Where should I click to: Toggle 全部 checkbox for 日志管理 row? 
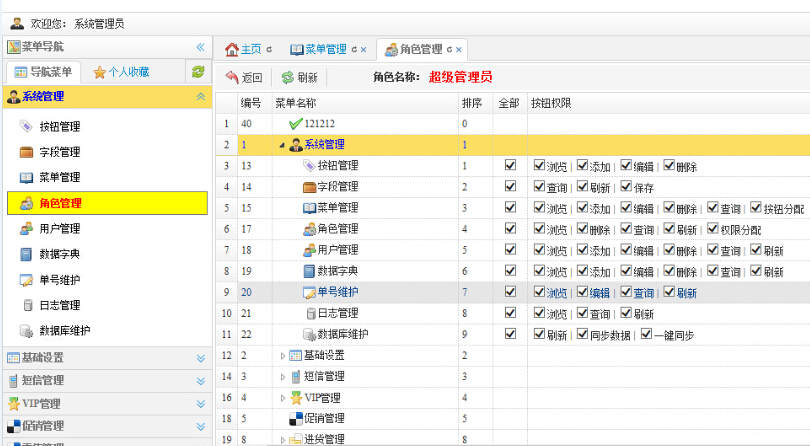tap(510, 313)
